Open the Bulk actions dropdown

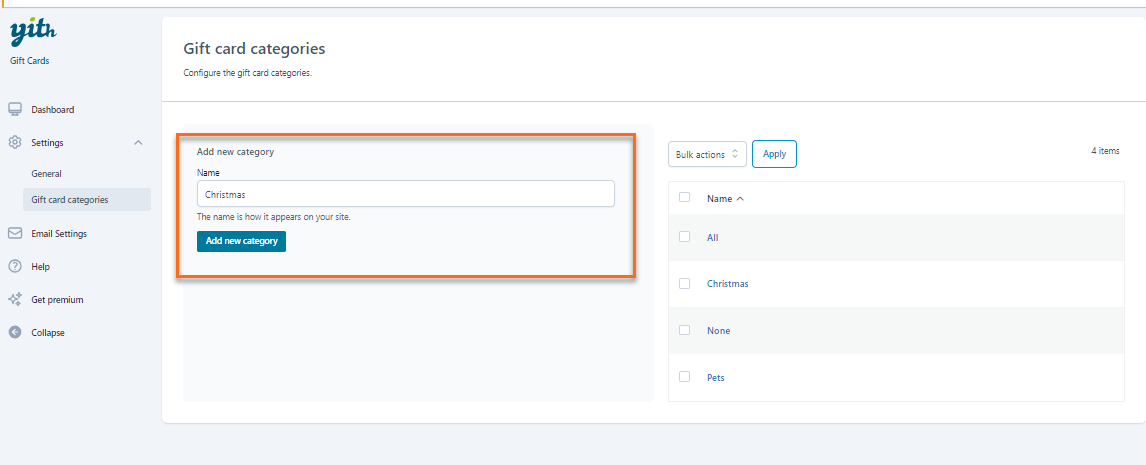pos(706,154)
